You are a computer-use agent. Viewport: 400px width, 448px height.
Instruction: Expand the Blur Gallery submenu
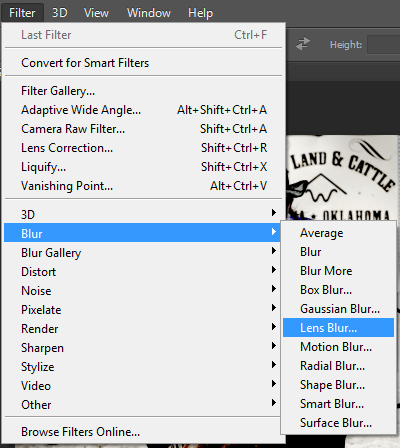(143, 253)
